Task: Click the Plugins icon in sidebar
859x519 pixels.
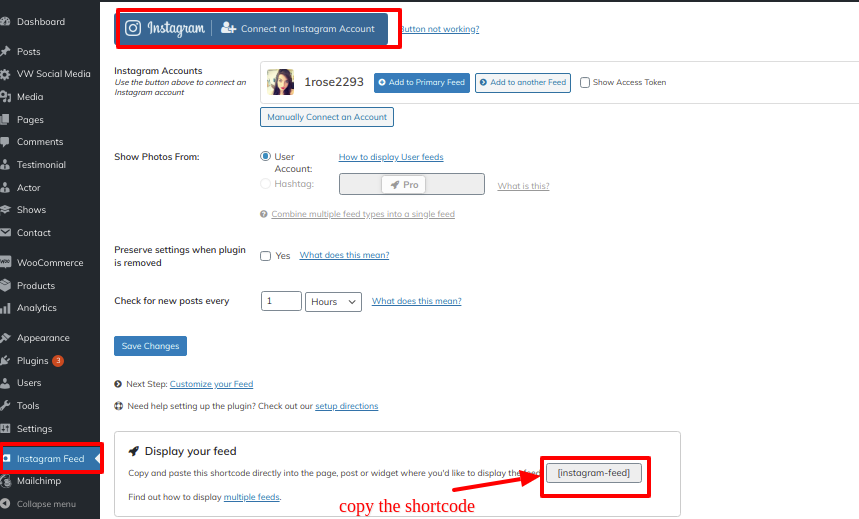Action: [x=6, y=360]
